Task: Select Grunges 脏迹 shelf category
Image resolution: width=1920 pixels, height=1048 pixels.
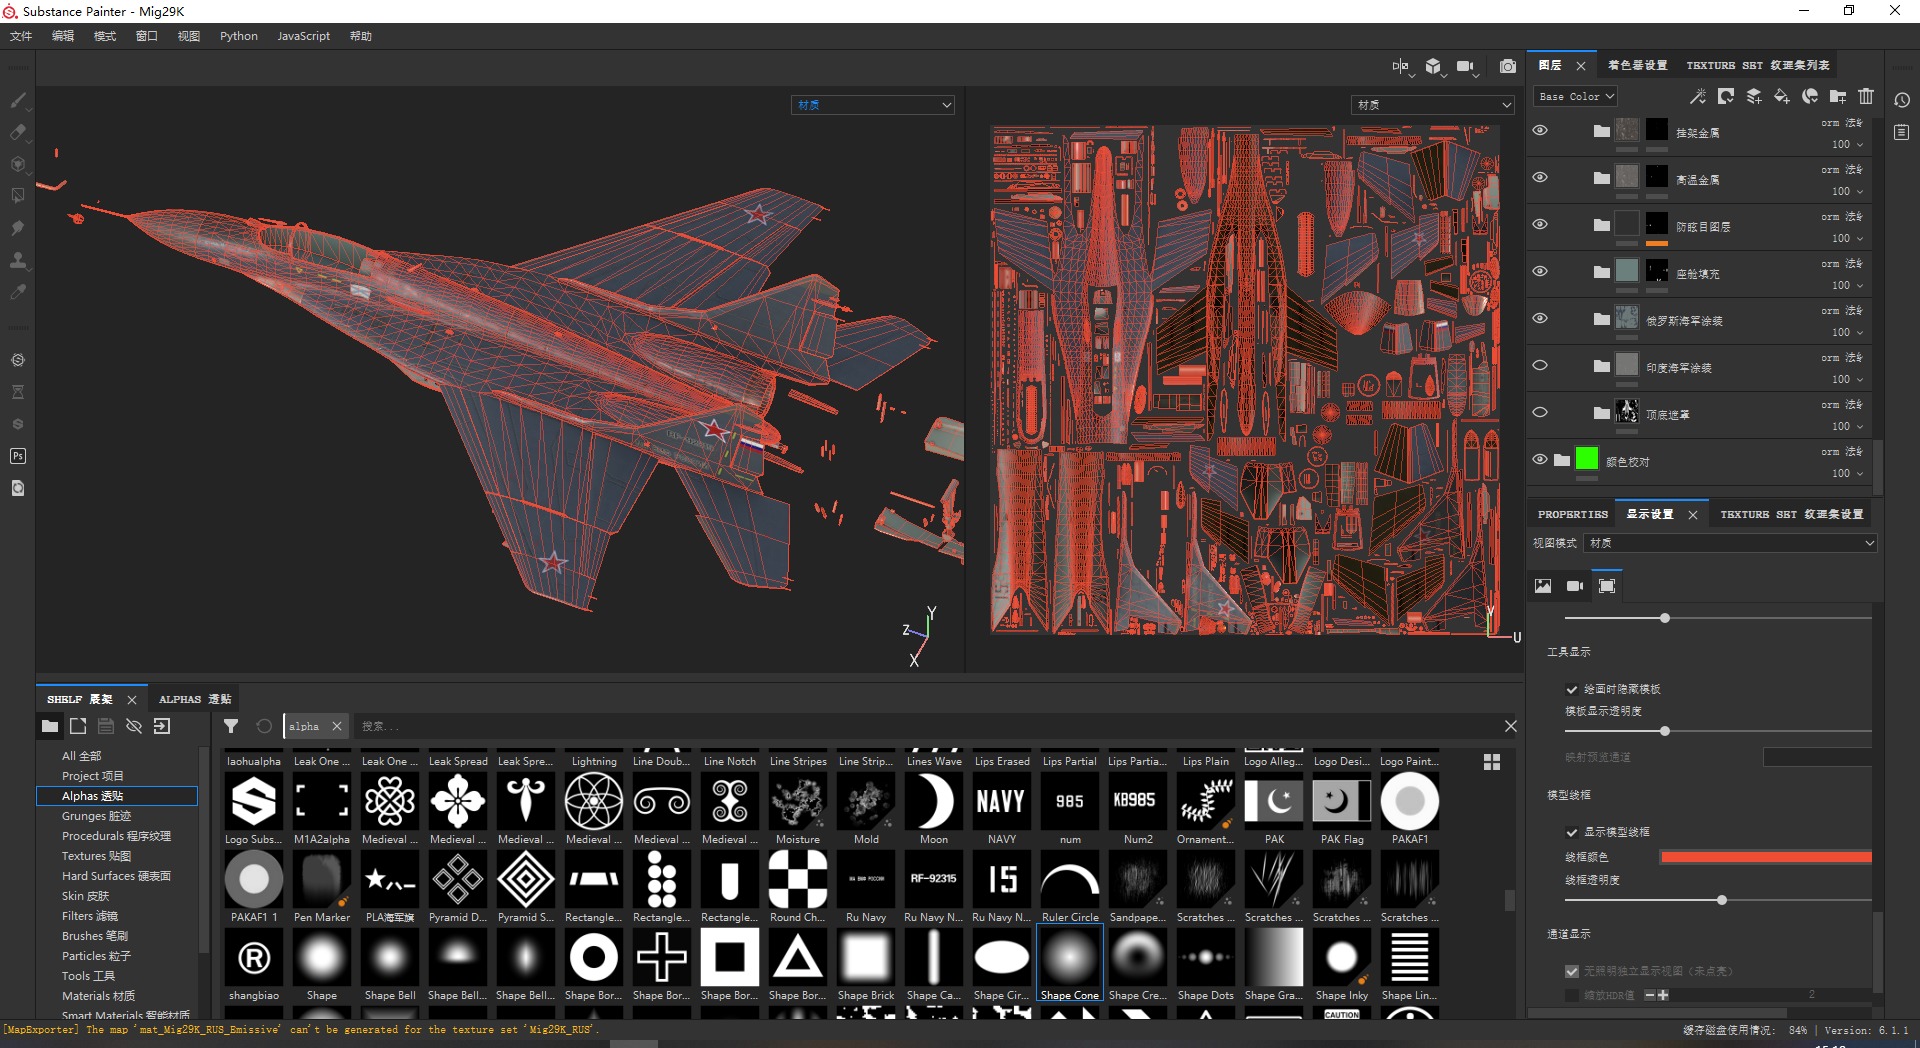Action: [96, 816]
